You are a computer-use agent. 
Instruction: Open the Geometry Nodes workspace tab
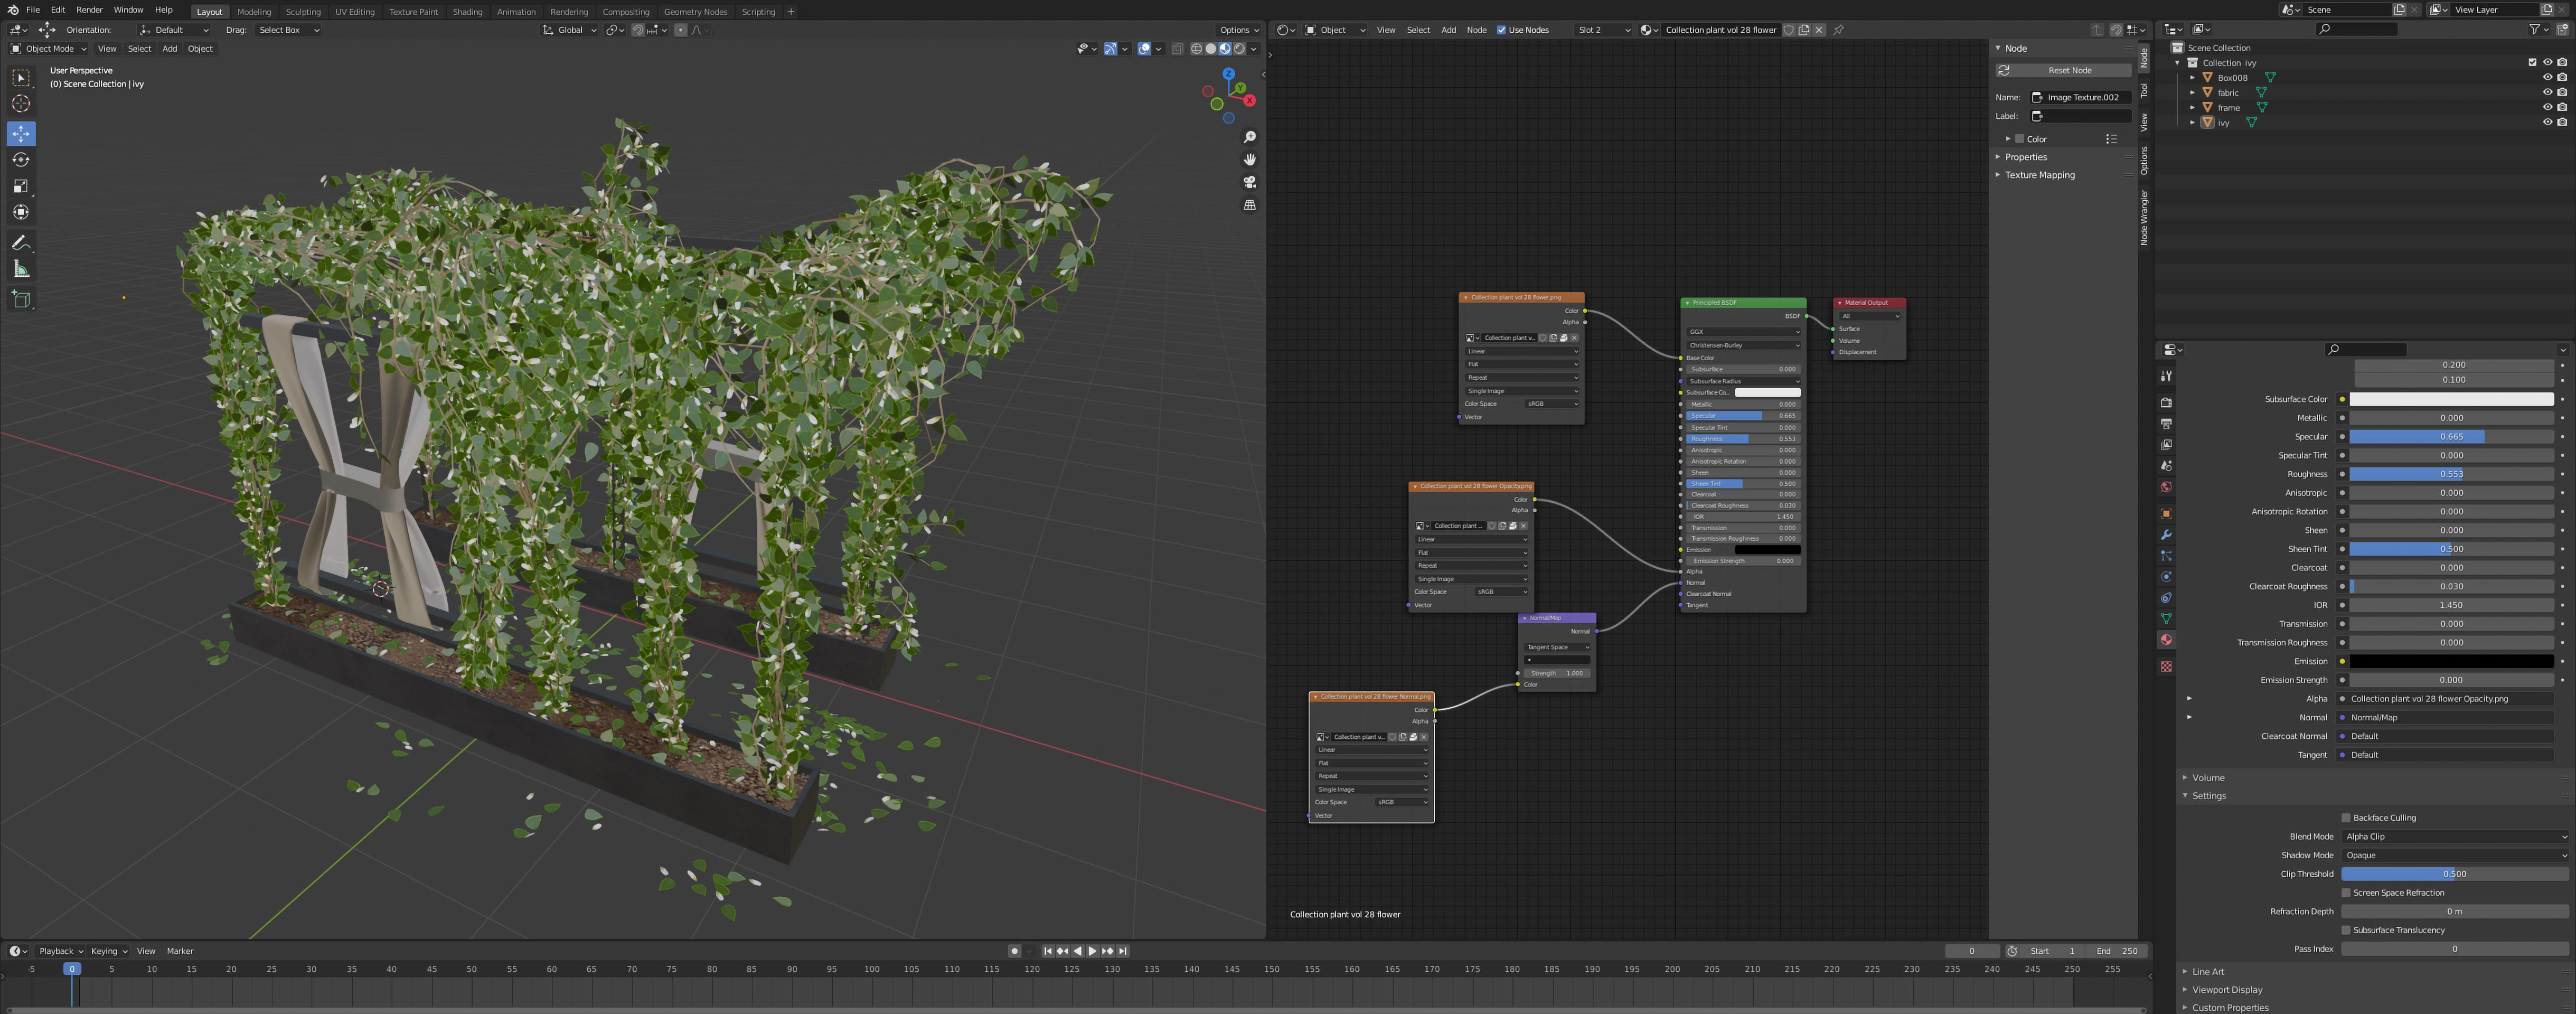[x=695, y=12]
